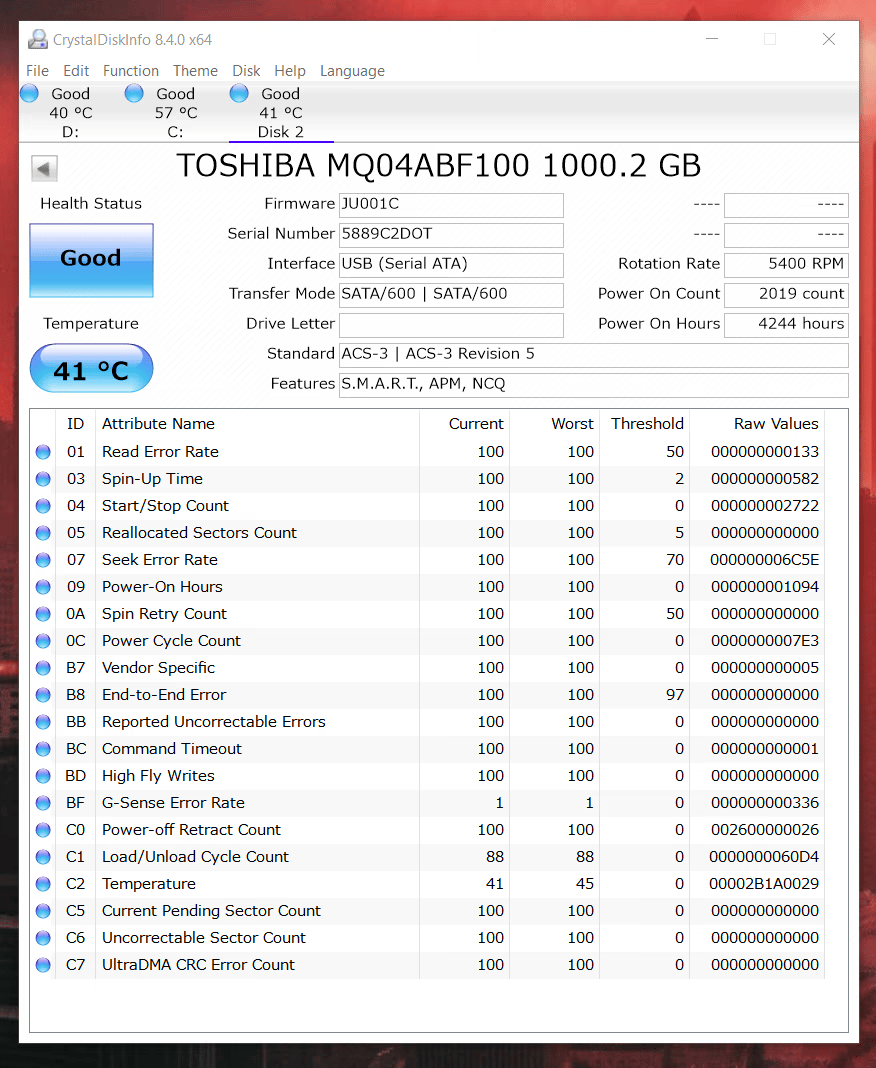Click status orb for UltraDMA CRC Error Count
876x1068 pixels.
(43, 965)
